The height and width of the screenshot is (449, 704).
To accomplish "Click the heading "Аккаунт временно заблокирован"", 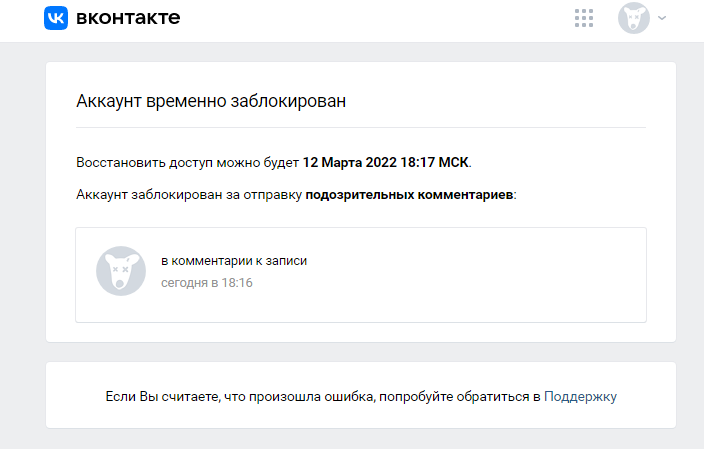I will pyautogui.click(x=211, y=101).
